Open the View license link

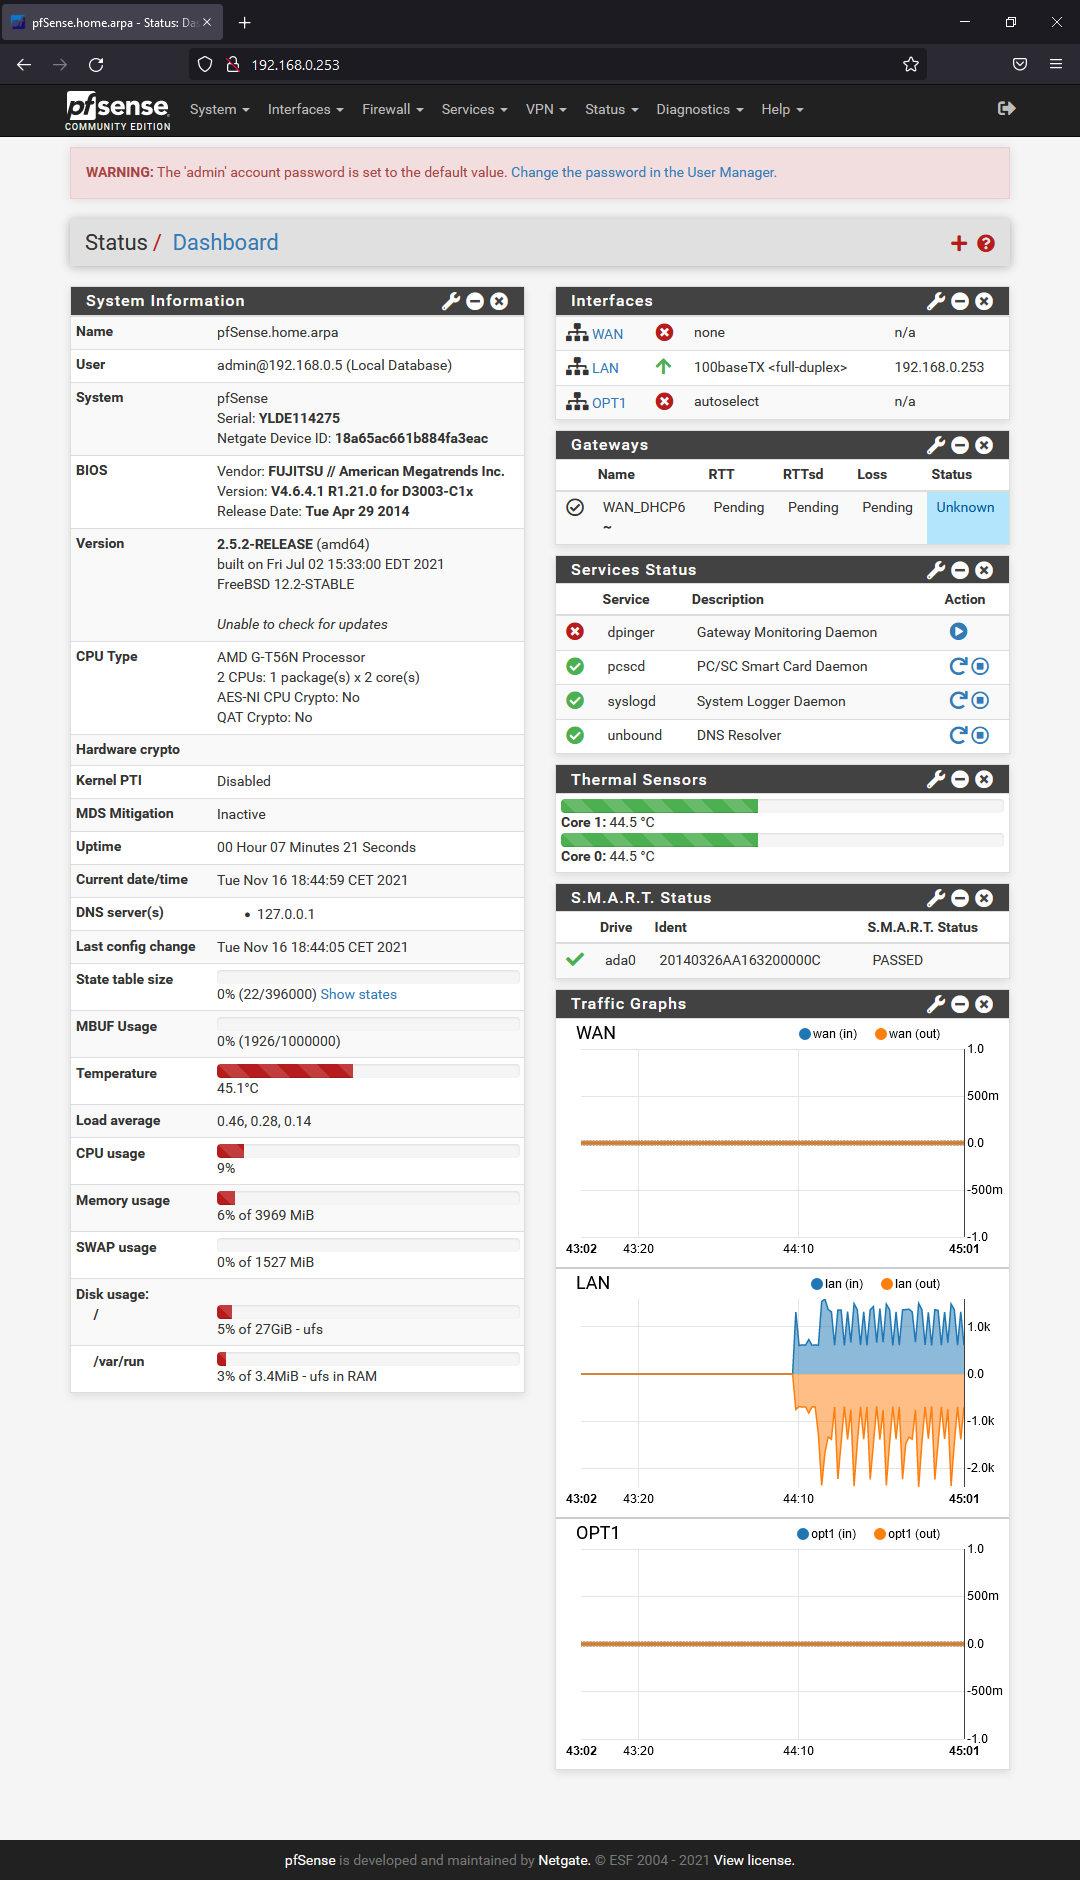click(754, 1860)
